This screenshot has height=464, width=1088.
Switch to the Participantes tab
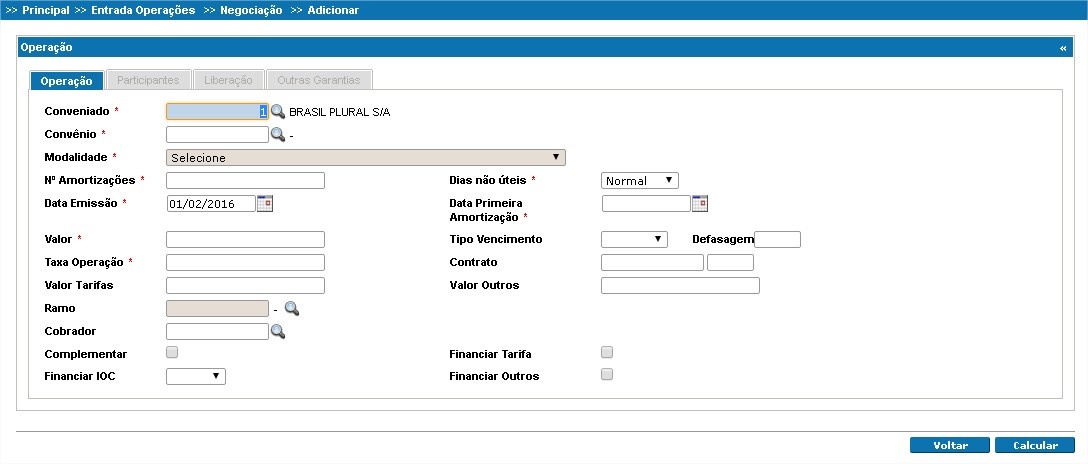click(x=148, y=80)
